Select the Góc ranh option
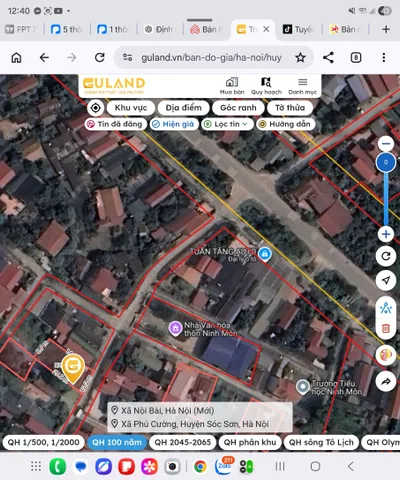The width and height of the screenshot is (400, 480). tap(238, 108)
